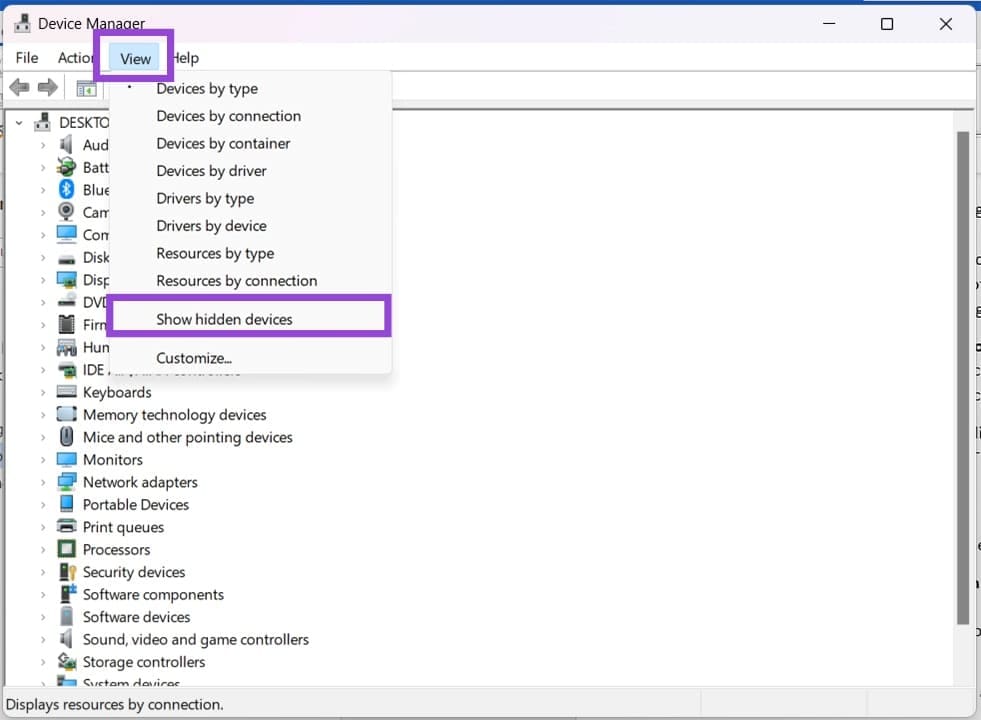Open the Help menu
The height and width of the screenshot is (720, 981).
pyautogui.click(x=186, y=57)
